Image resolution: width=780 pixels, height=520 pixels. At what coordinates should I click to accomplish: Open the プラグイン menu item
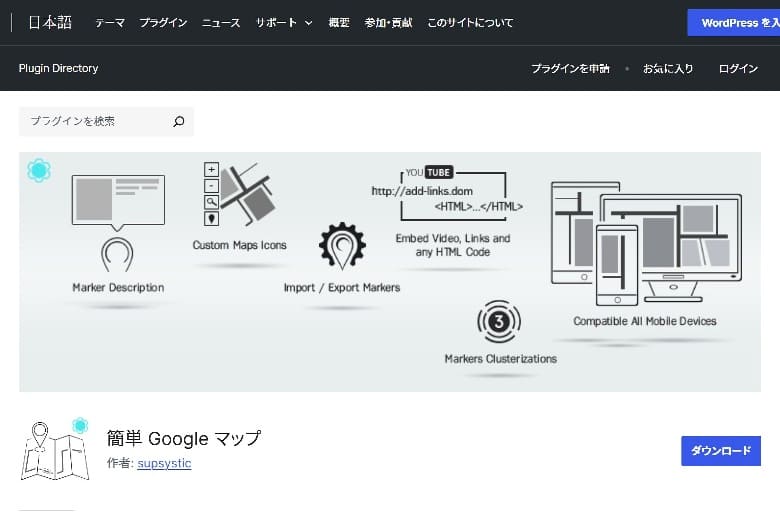point(163,23)
